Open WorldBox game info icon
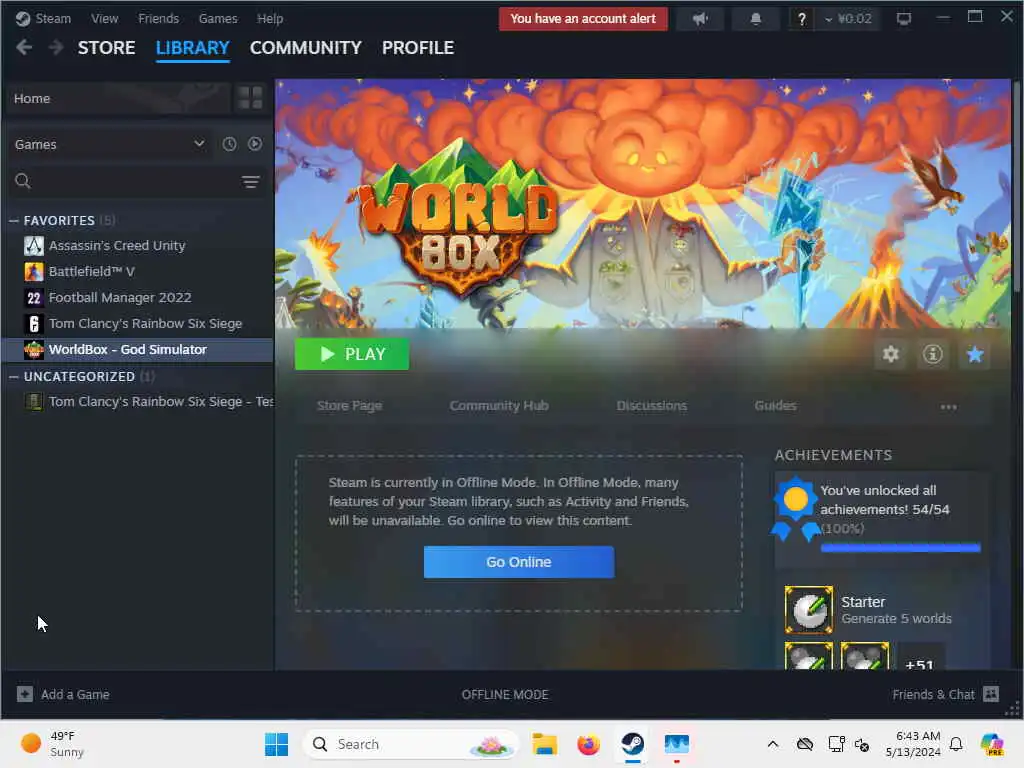Image resolution: width=1024 pixels, height=768 pixels. [x=932, y=354]
